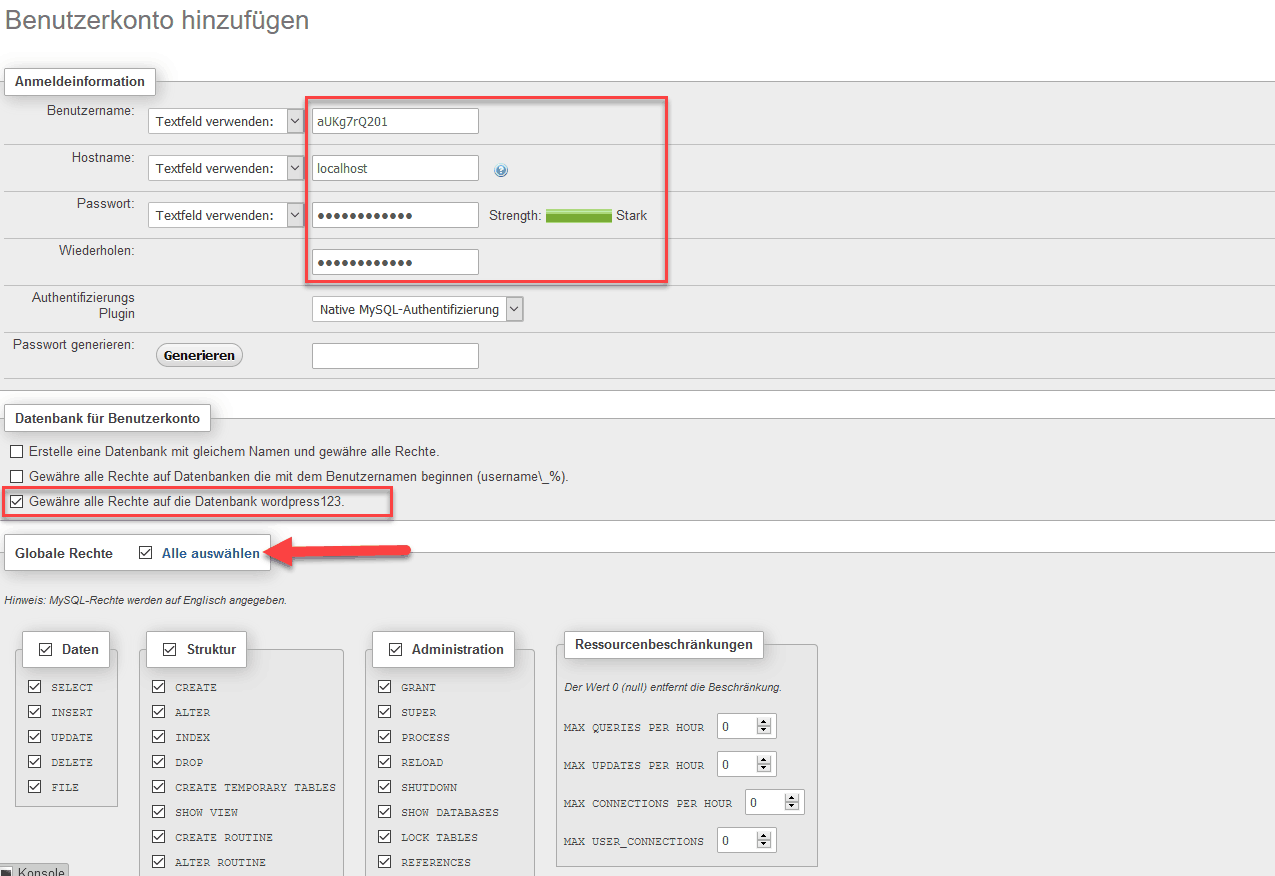Image resolution: width=1275 pixels, height=876 pixels.
Task: Click the Benutzername text field
Action: click(395, 121)
